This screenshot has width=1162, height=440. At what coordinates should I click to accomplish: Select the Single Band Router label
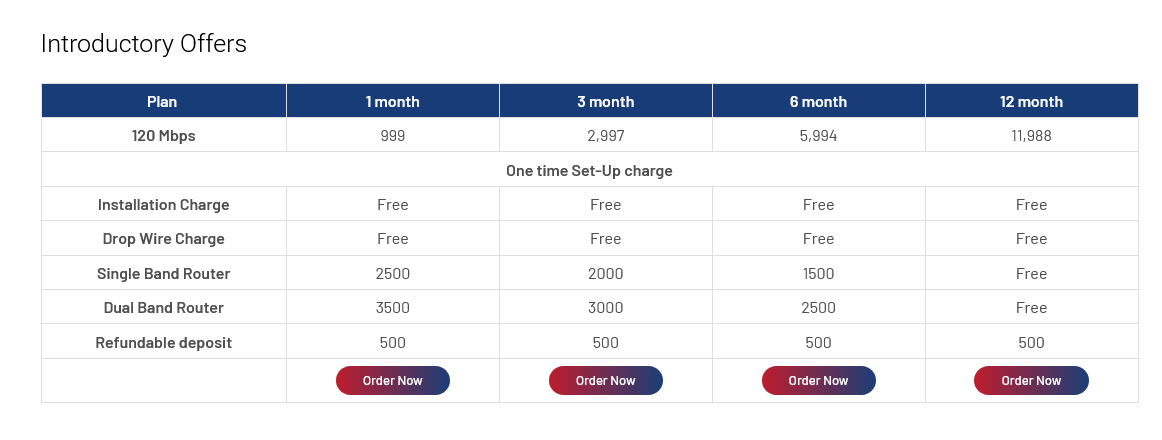[x=163, y=274]
